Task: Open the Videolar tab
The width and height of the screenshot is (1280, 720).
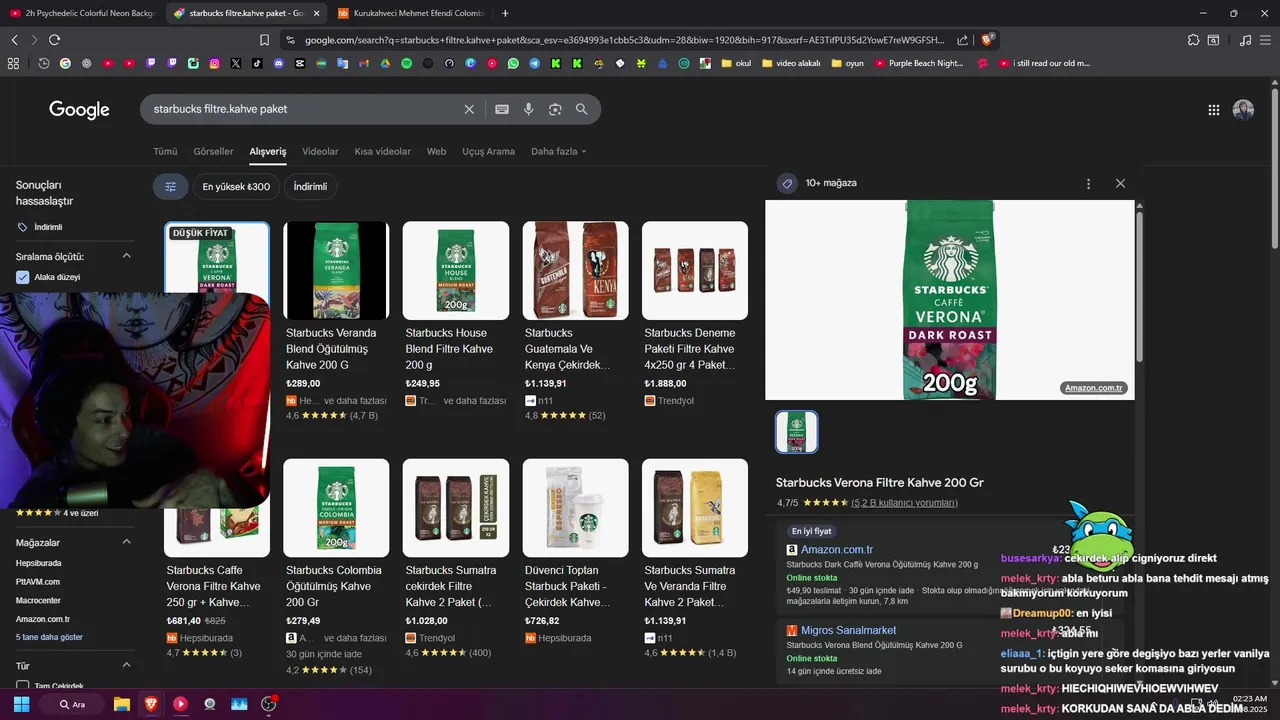Action: click(x=320, y=152)
